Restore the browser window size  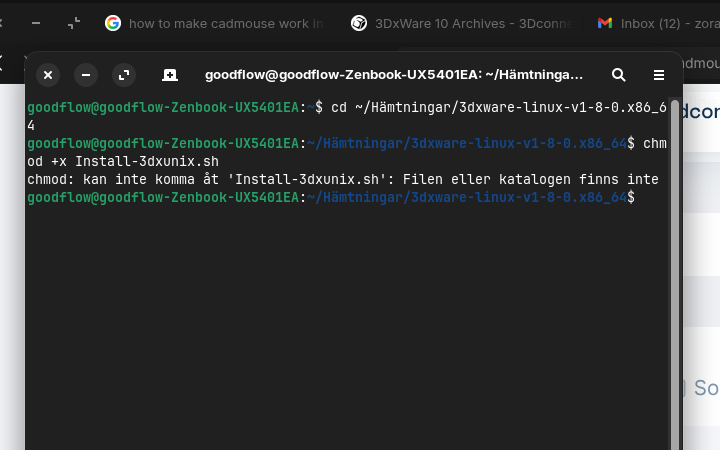point(74,22)
